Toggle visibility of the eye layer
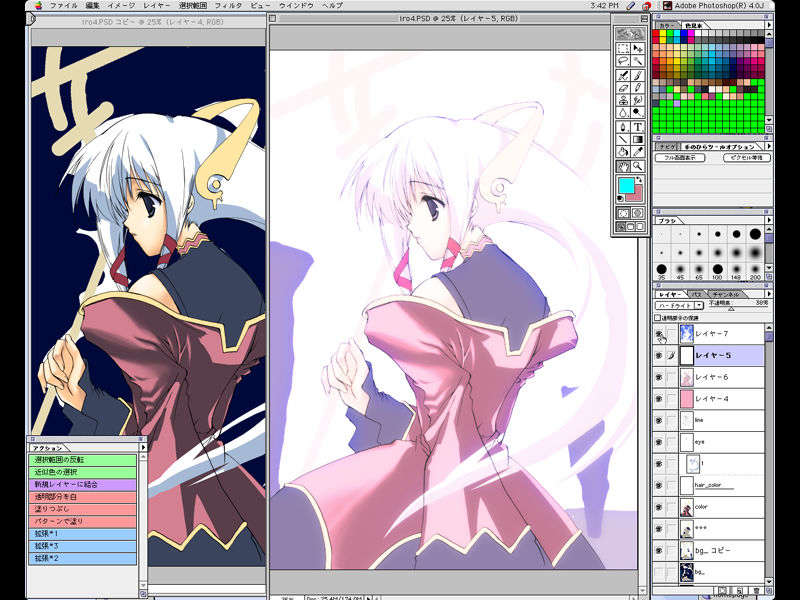The image size is (800, 600). [659, 442]
